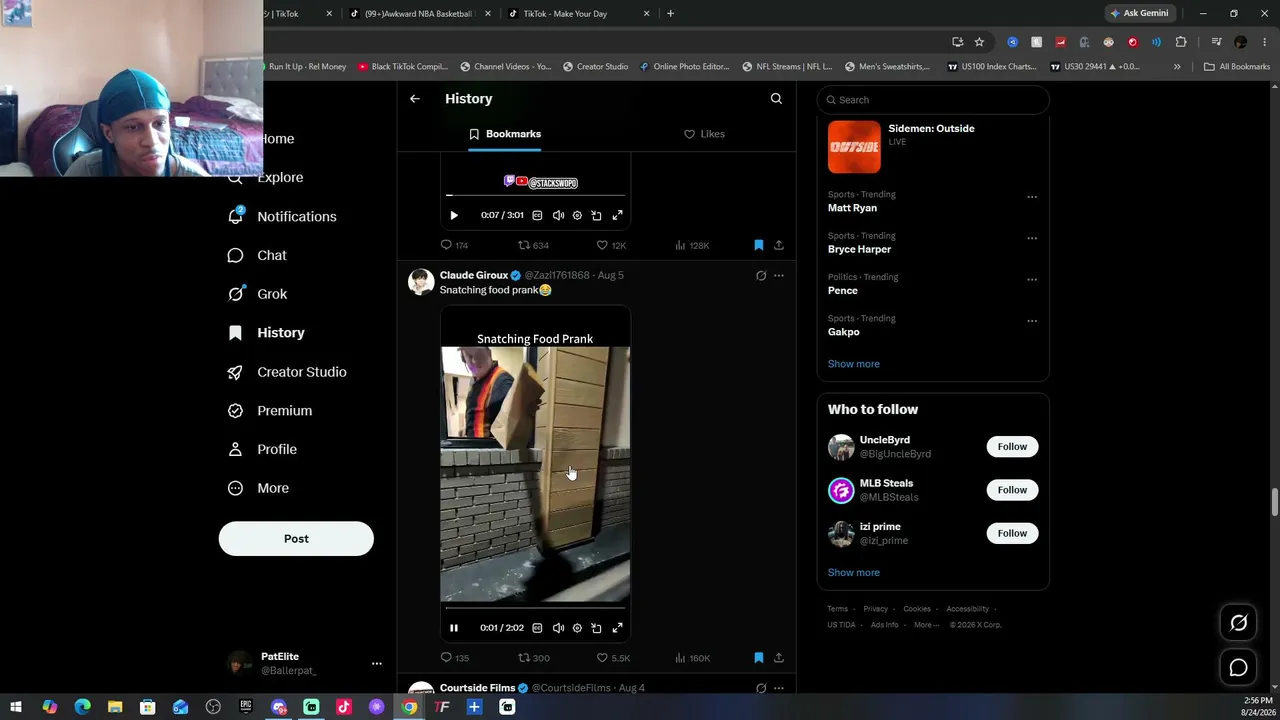Switch to the Likes tab
Screen dimensions: 1280x720
point(704,134)
